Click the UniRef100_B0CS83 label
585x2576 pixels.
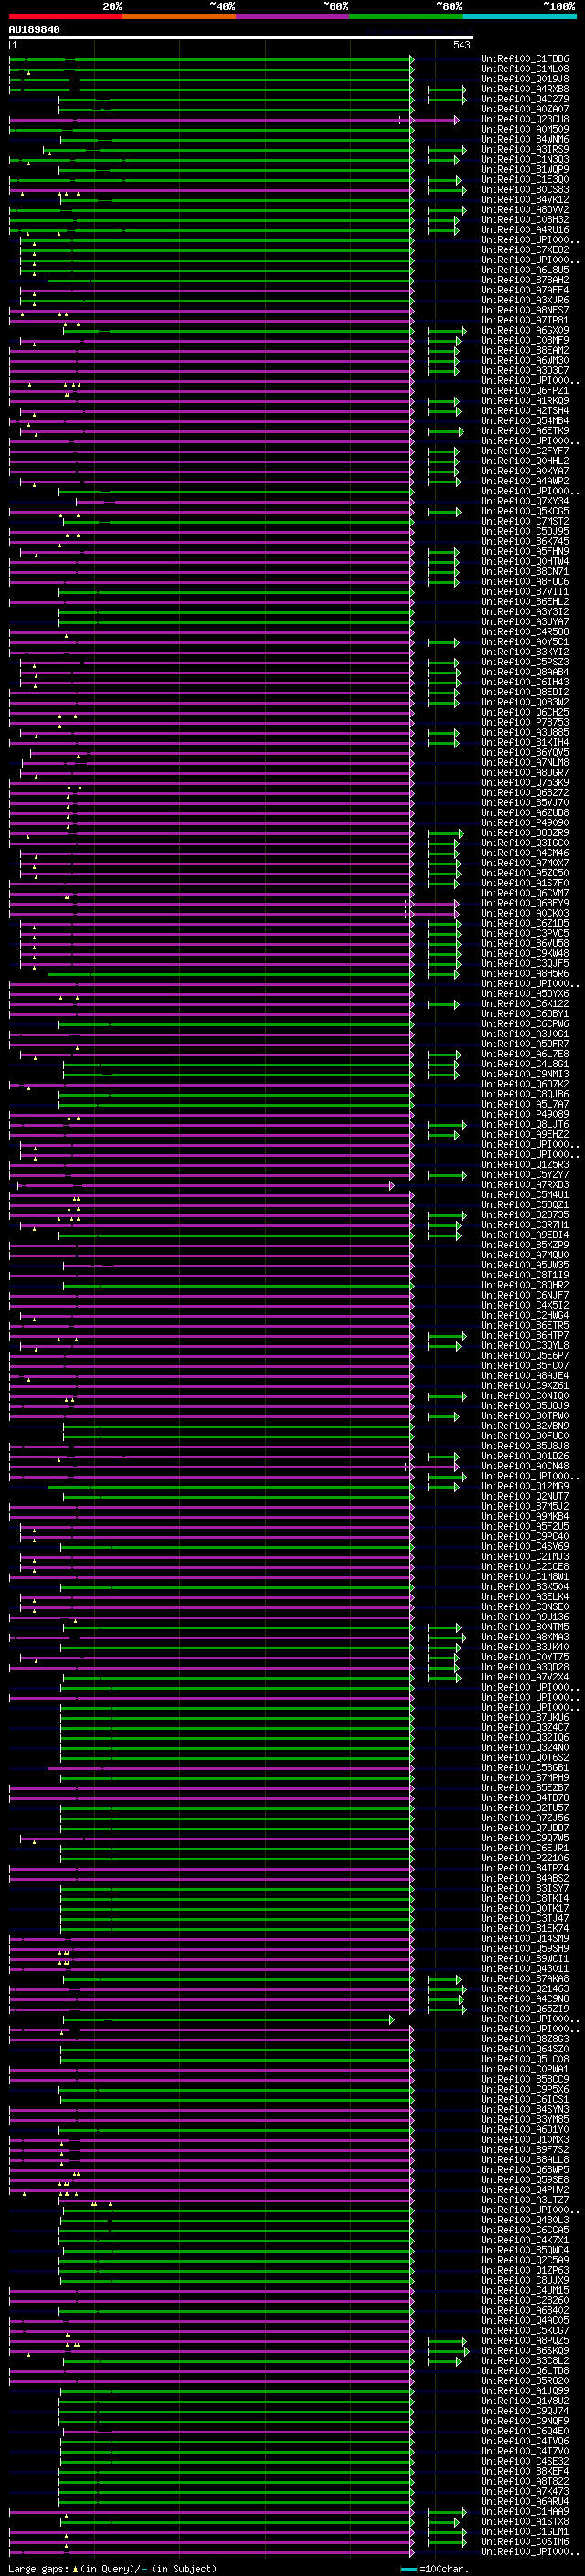pyautogui.click(x=525, y=189)
